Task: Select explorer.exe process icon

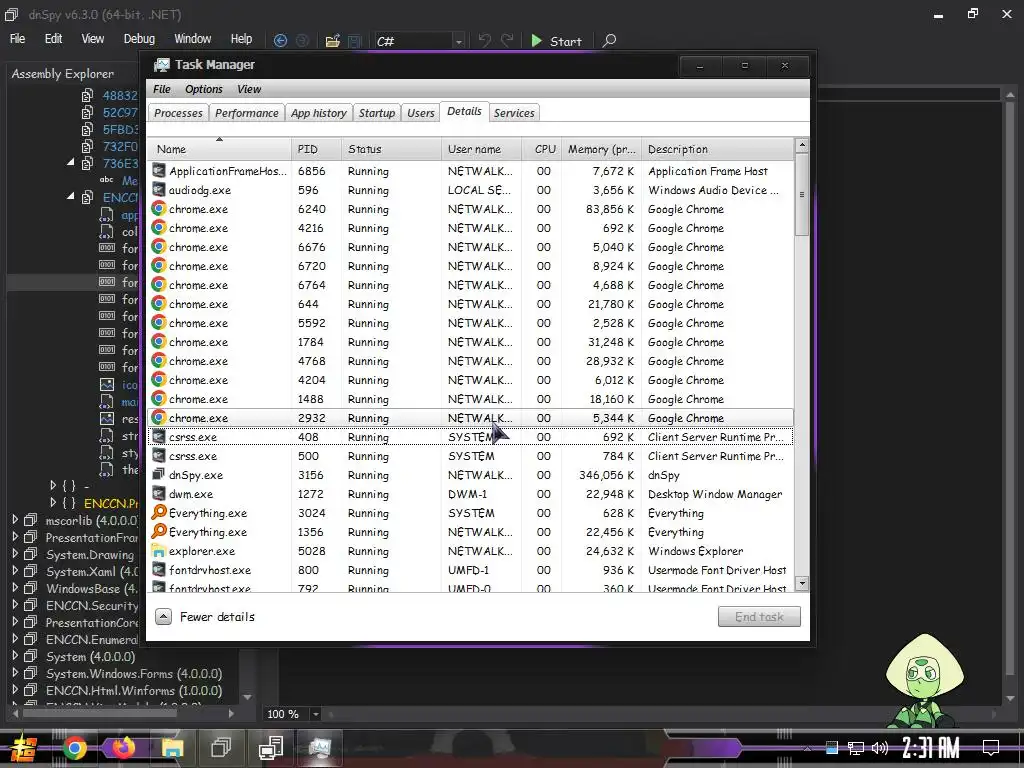Action: [159, 551]
